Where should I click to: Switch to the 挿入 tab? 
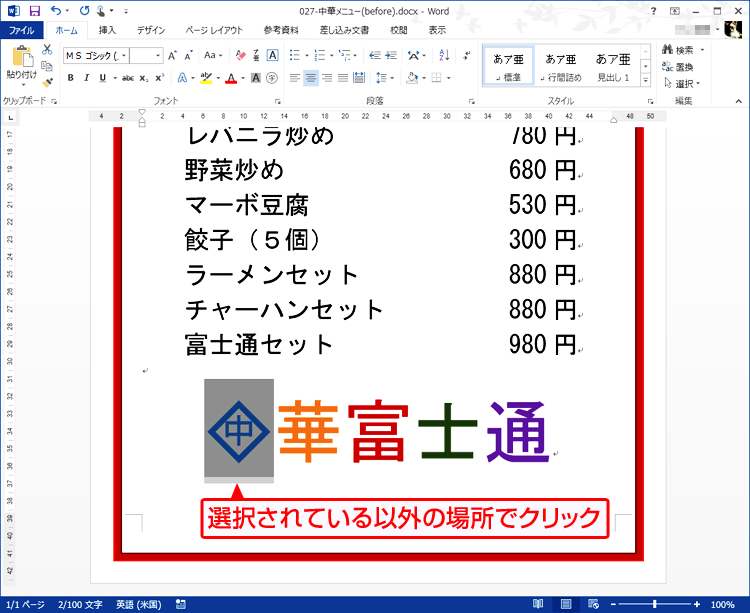pos(107,30)
